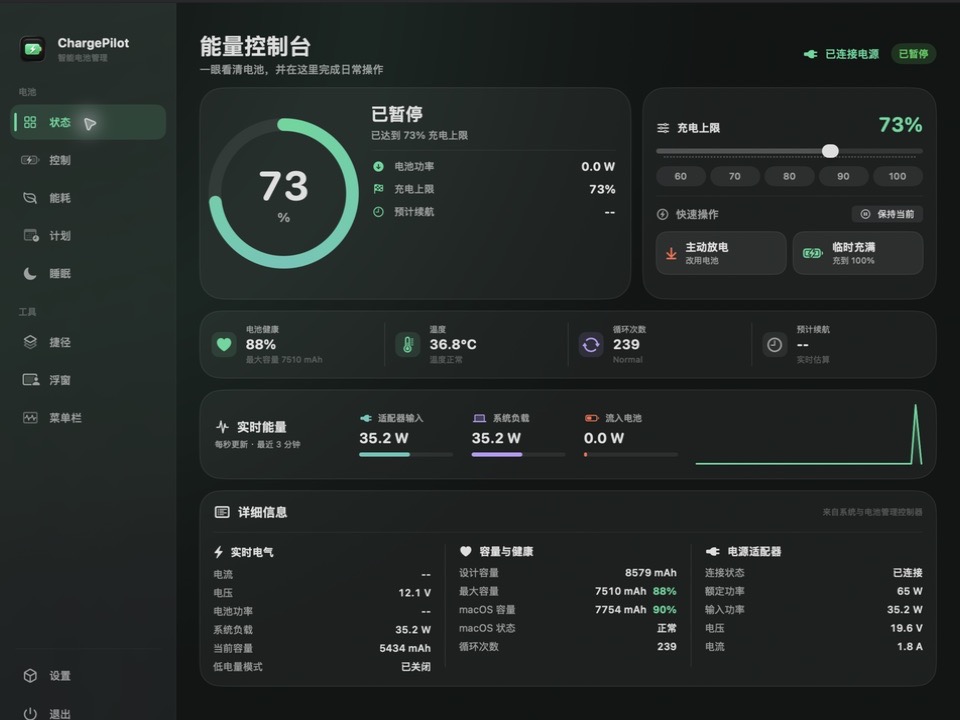
Task: Click the 电池功率 down-arrow icon
Action: [x=378, y=167]
